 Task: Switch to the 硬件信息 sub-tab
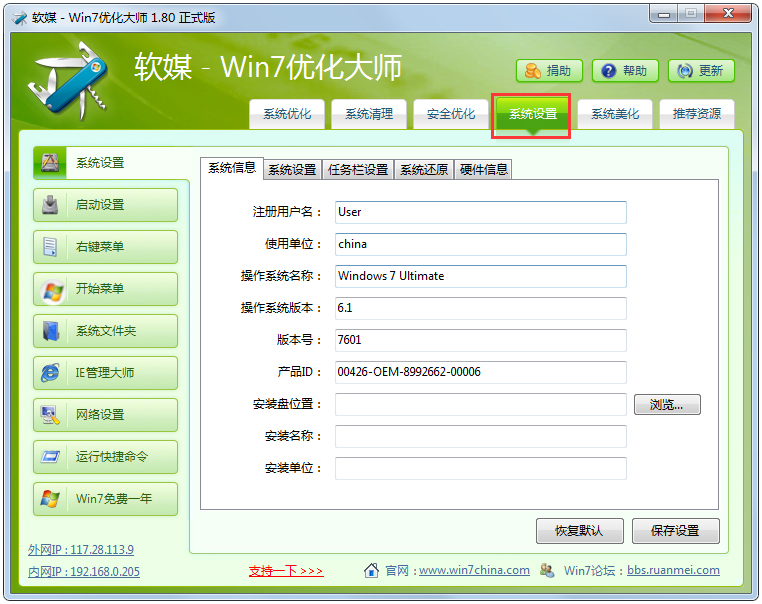pos(483,170)
